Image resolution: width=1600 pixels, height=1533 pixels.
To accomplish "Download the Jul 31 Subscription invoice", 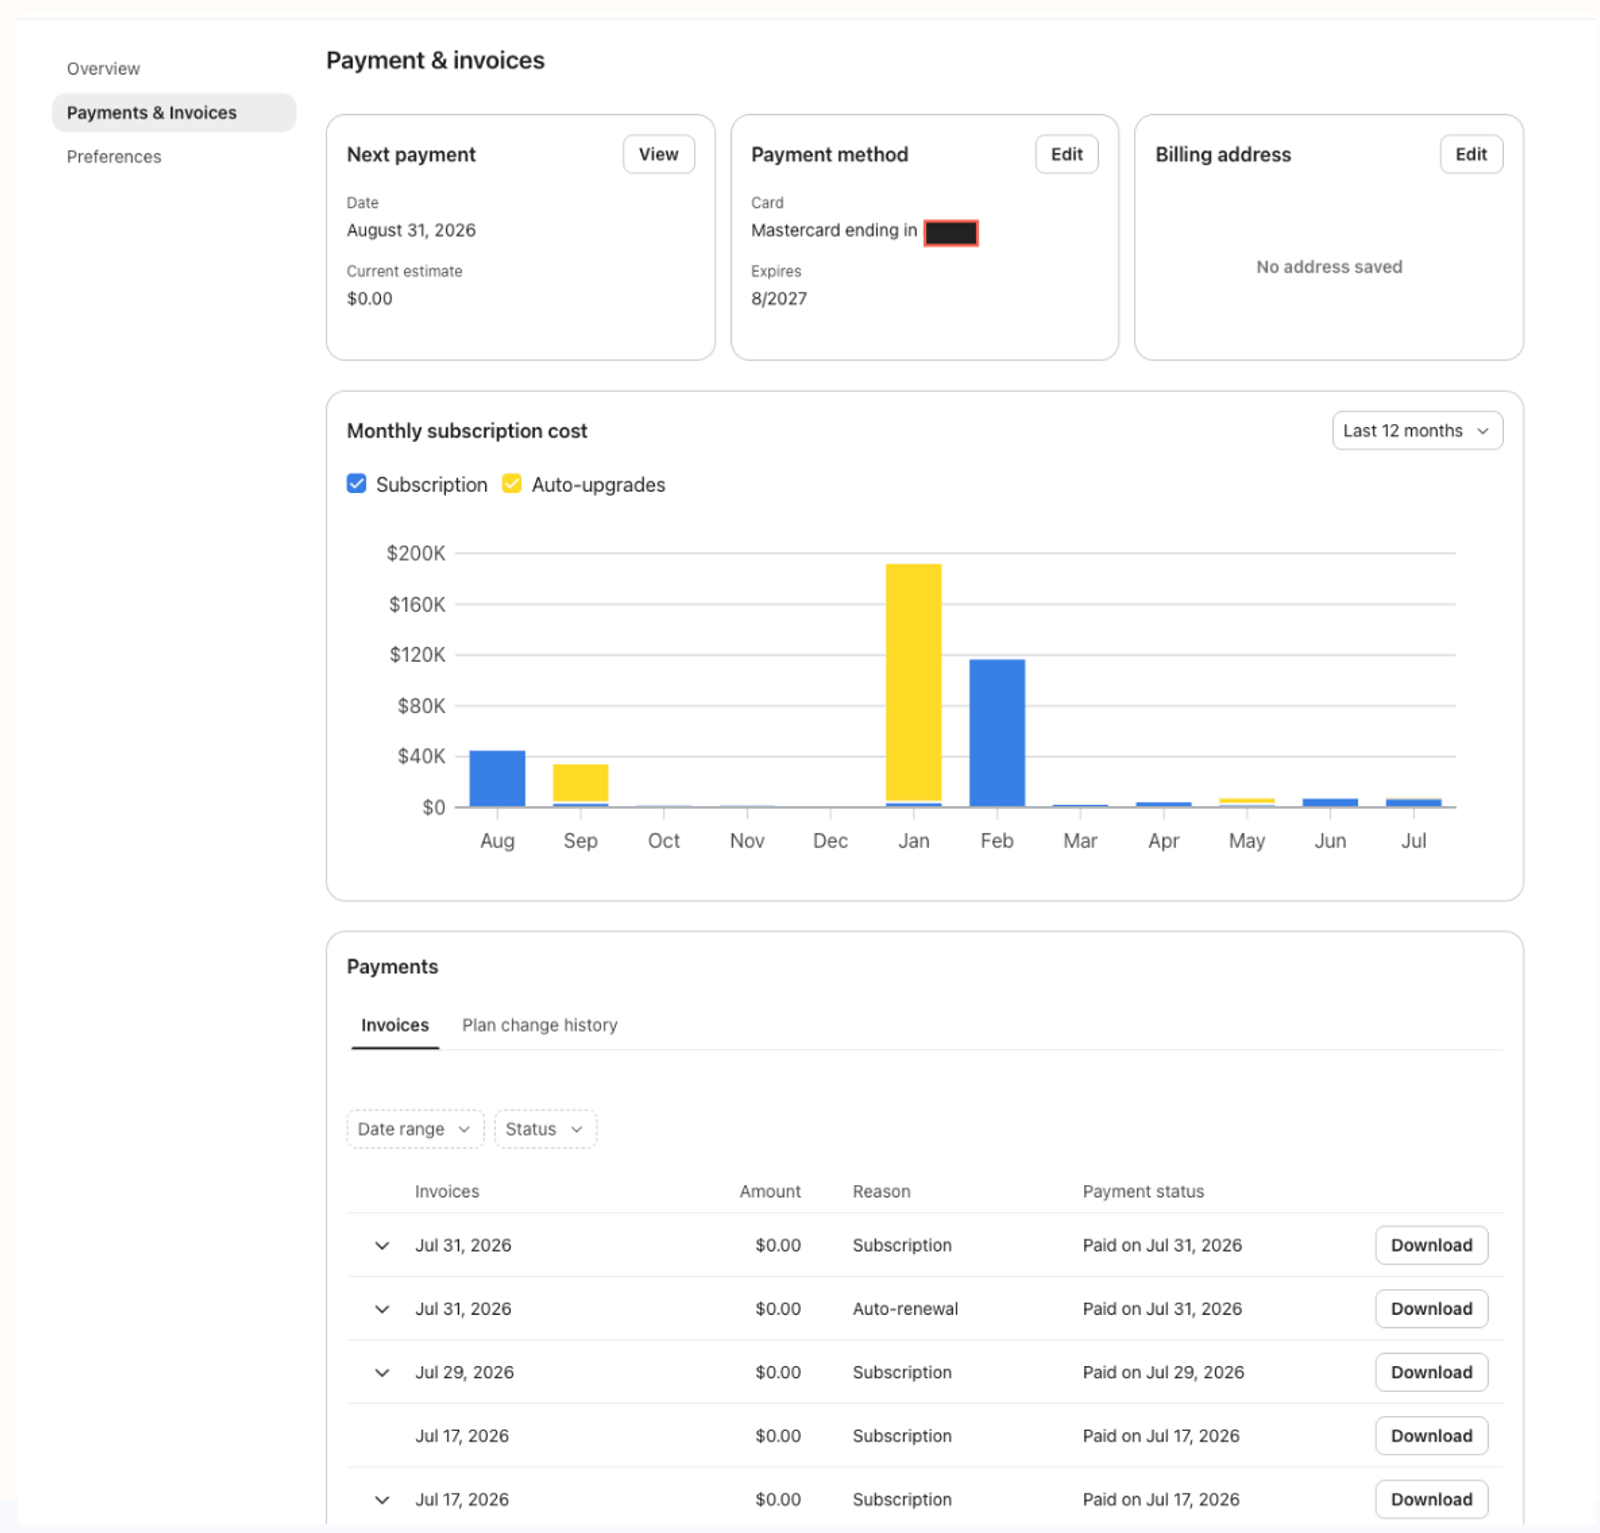I will pos(1431,1245).
